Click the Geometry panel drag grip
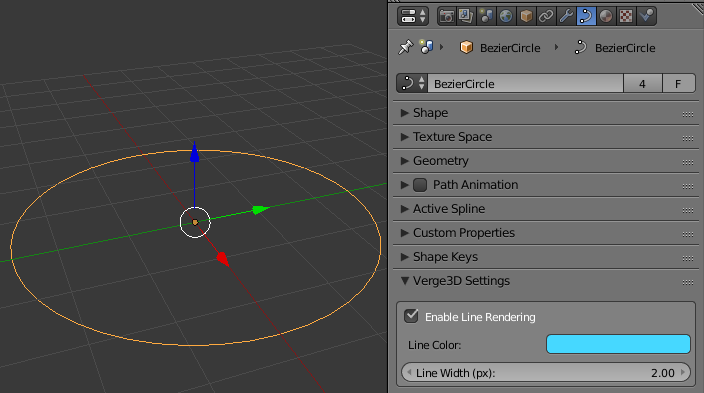This screenshot has width=704, height=393. [x=688, y=163]
